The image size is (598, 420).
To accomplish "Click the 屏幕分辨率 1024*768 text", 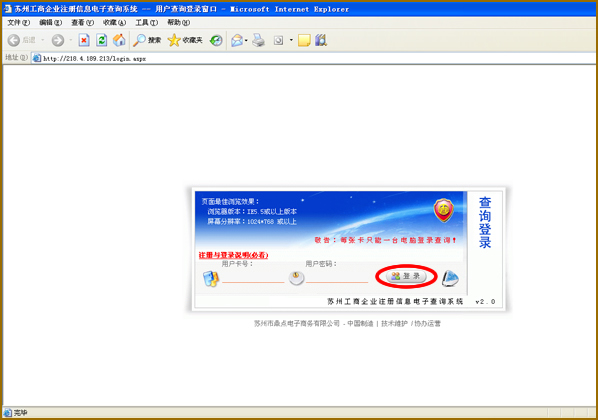I will [x=252, y=222].
